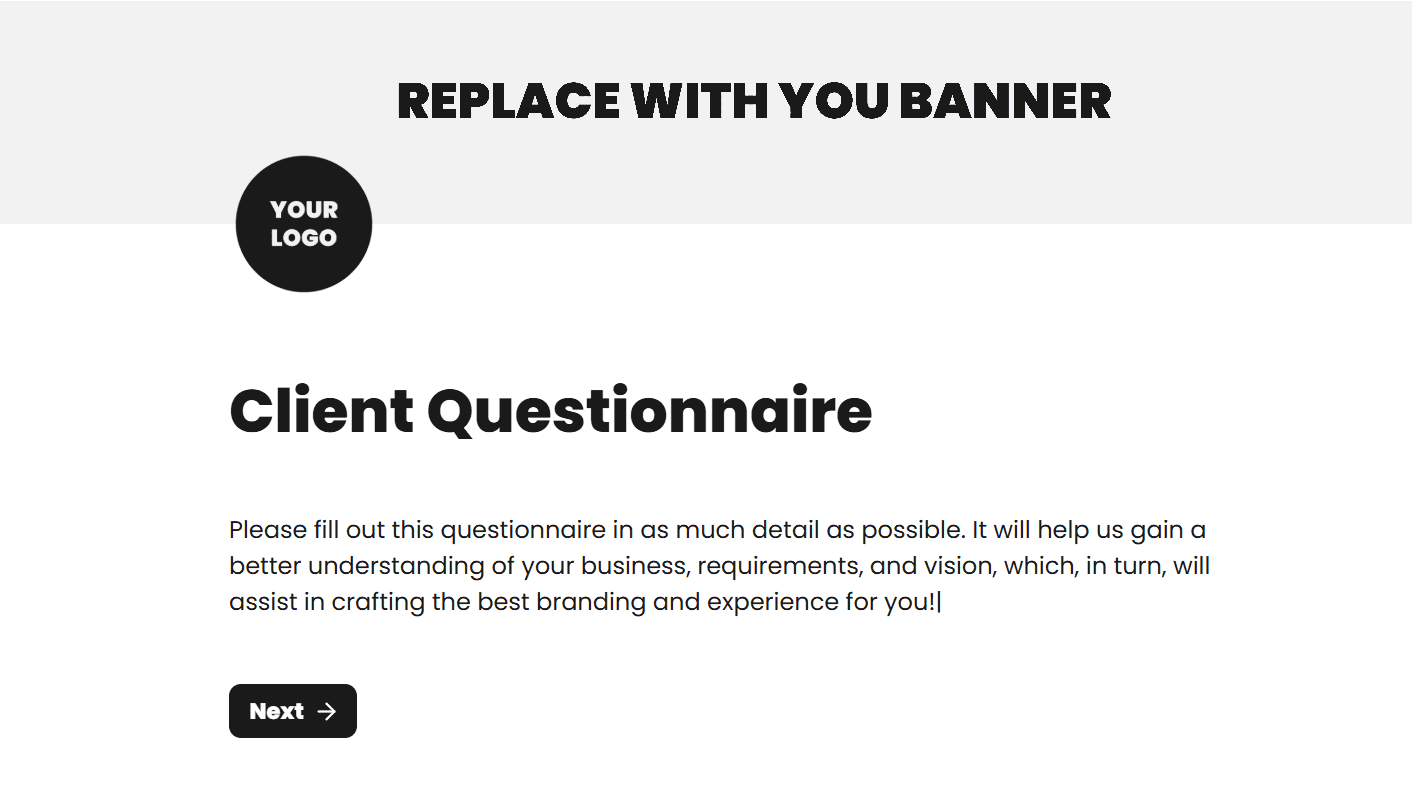Place cursor after "experience for you!"
The width and height of the screenshot is (1412, 812).
[939, 602]
